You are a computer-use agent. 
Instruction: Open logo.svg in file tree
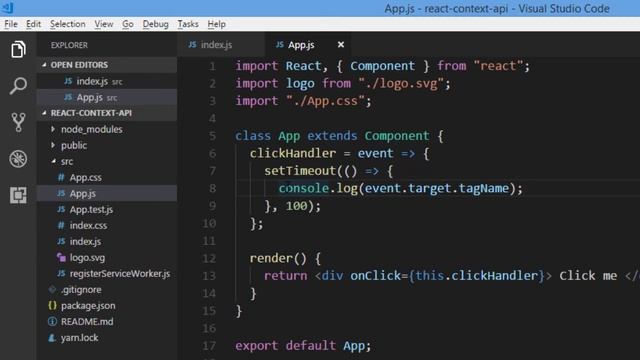[107, 257]
